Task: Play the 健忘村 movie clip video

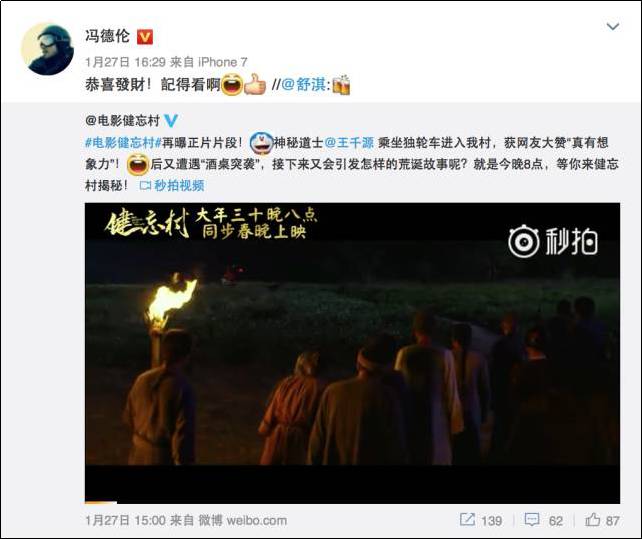Action: [352, 353]
